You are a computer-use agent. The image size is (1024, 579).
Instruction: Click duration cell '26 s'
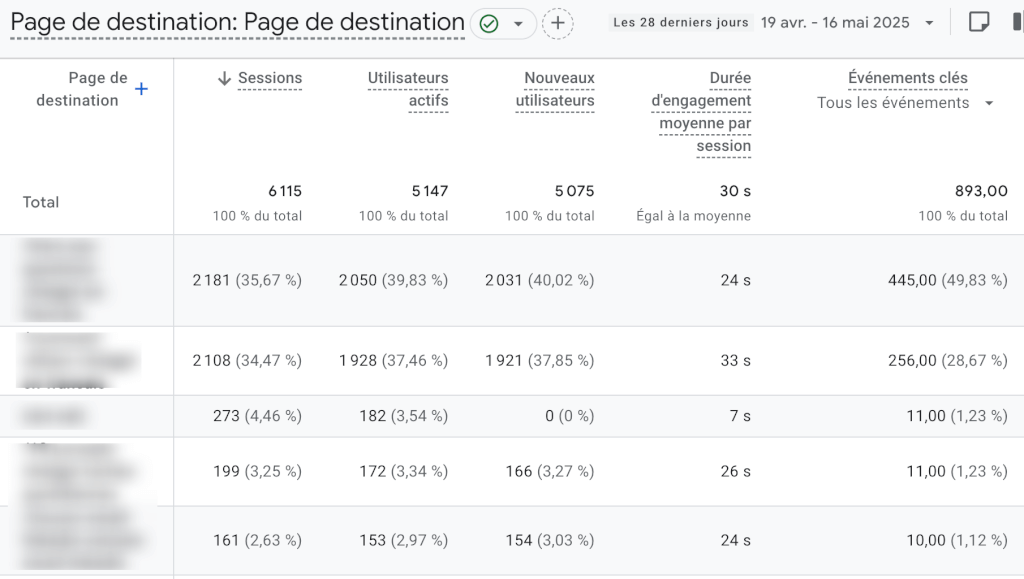(x=735, y=472)
